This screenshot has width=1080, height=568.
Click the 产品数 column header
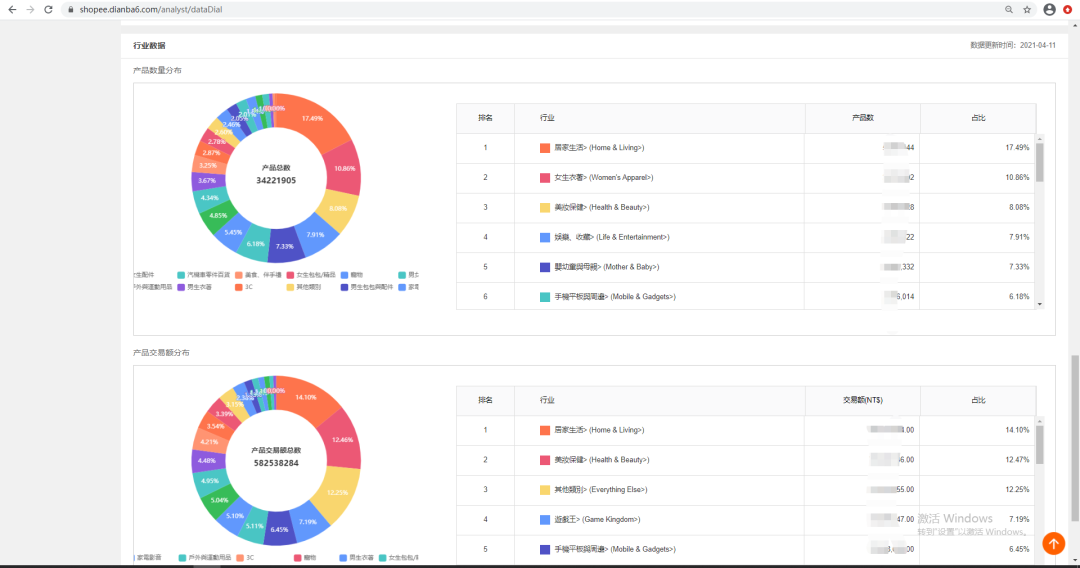click(862, 118)
